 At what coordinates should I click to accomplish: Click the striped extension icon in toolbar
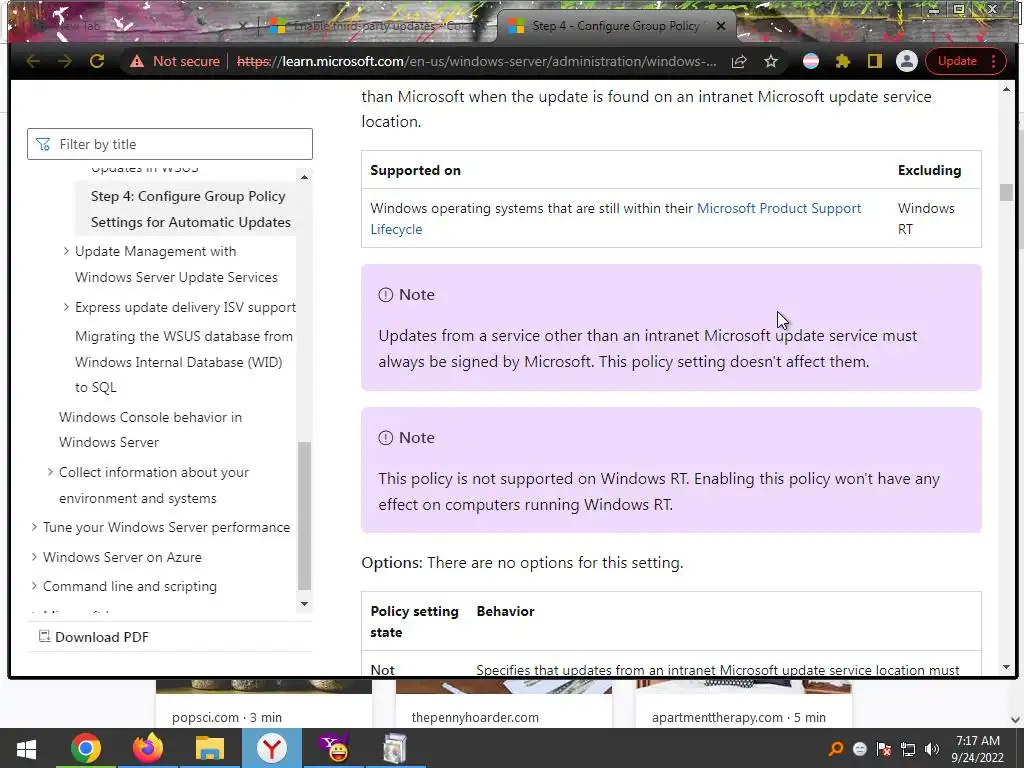[x=810, y=61]
